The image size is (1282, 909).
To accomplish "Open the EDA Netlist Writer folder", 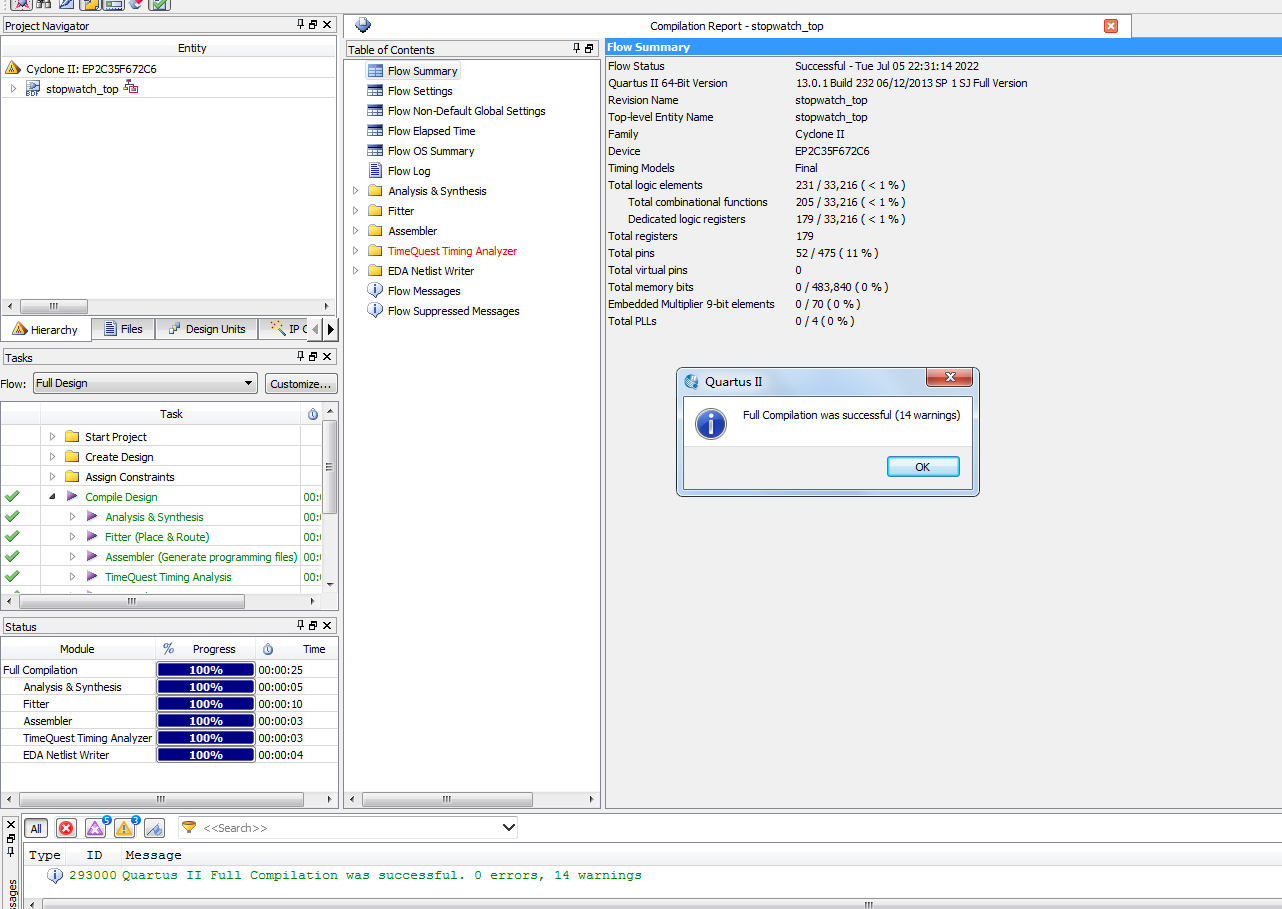I will (x=431, y=271).
